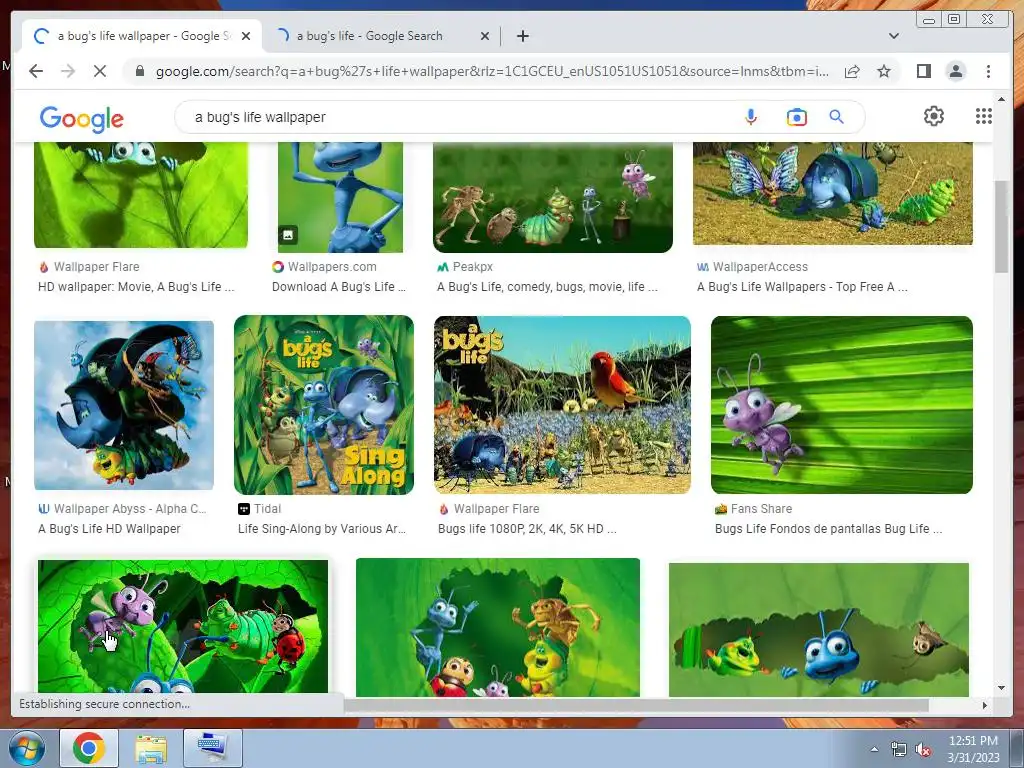The height and width of the screenshot is (768, 1024).
Task: Open the Wallpaper Flare red bird image
Action: (x=562, y=405)
